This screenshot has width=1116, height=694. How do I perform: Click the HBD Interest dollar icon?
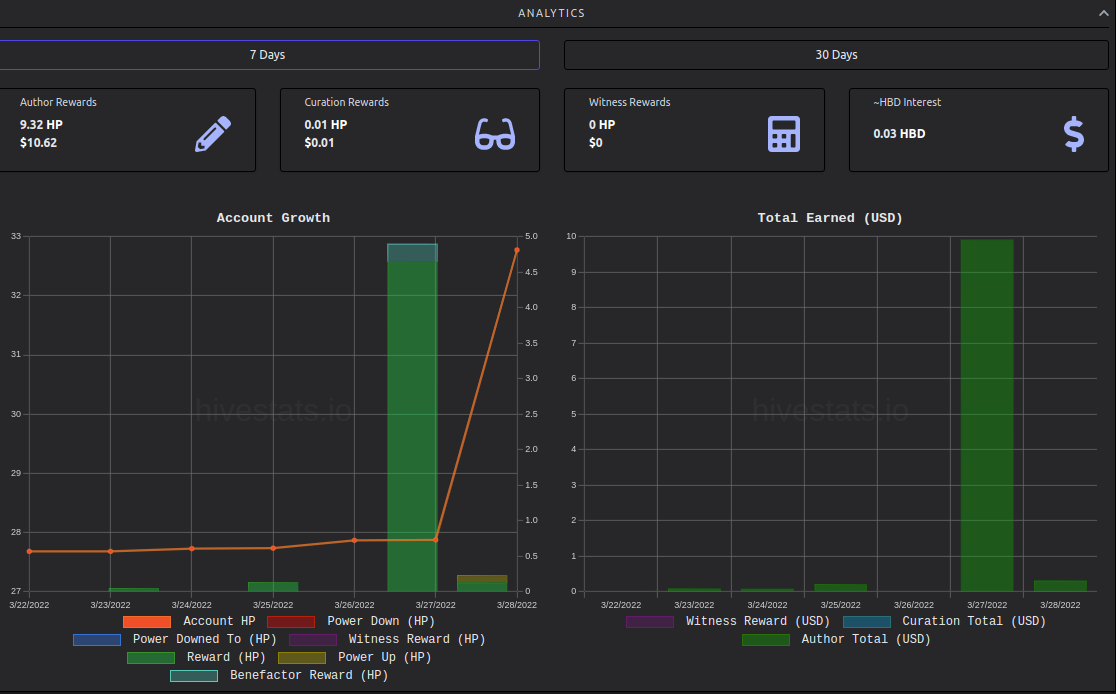[x=1073, y=134]
